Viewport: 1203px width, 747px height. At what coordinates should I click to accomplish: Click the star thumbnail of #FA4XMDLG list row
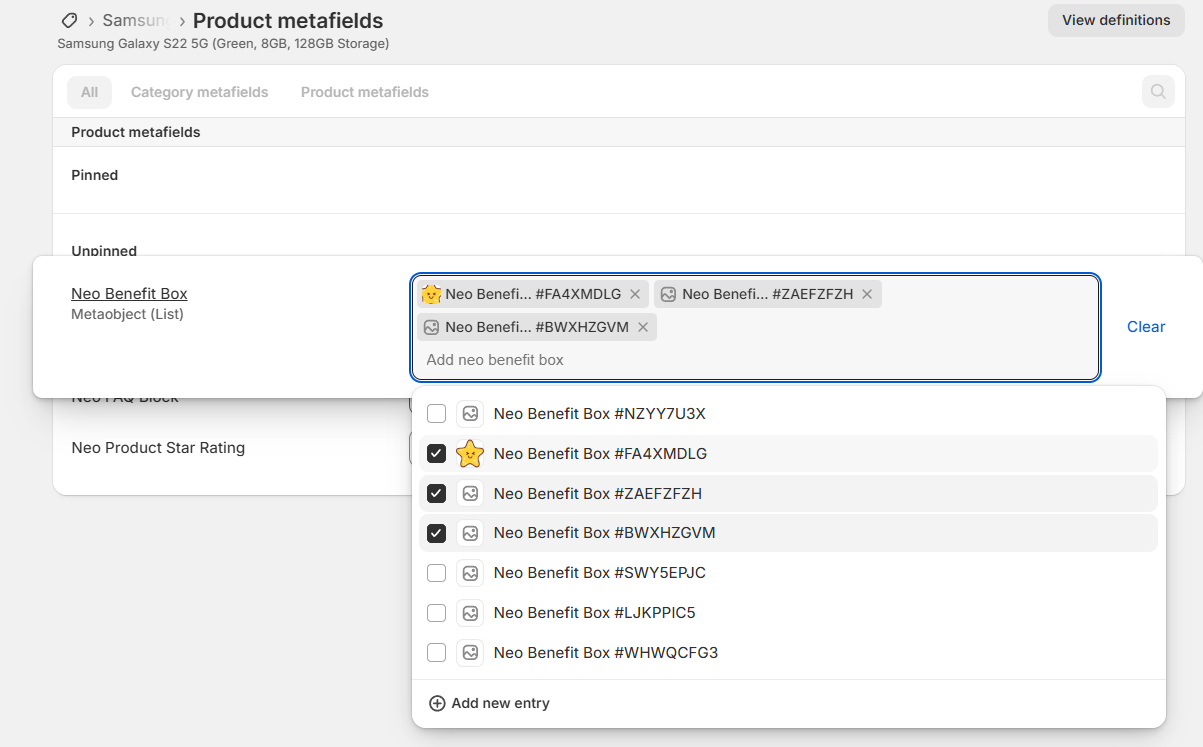point(470,454)
